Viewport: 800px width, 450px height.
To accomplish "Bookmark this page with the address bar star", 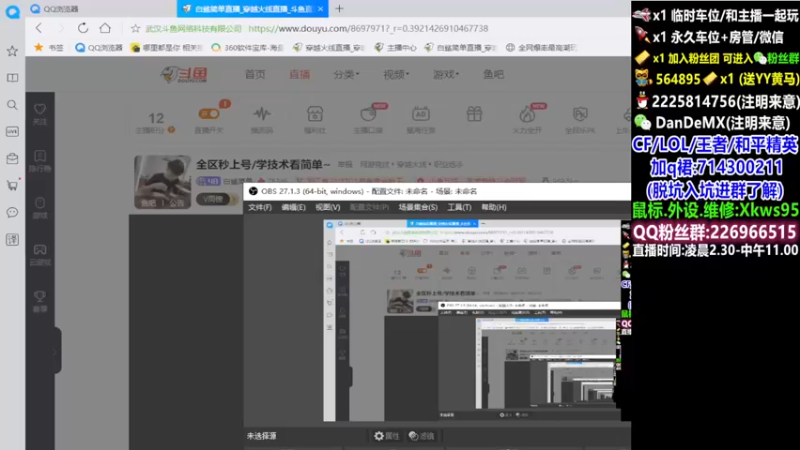I will tap(135, 29).
